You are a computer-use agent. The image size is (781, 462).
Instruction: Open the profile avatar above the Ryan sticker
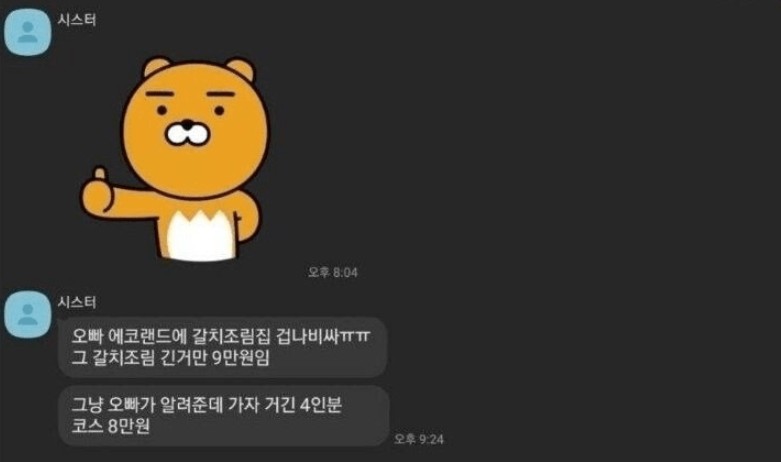28,31
